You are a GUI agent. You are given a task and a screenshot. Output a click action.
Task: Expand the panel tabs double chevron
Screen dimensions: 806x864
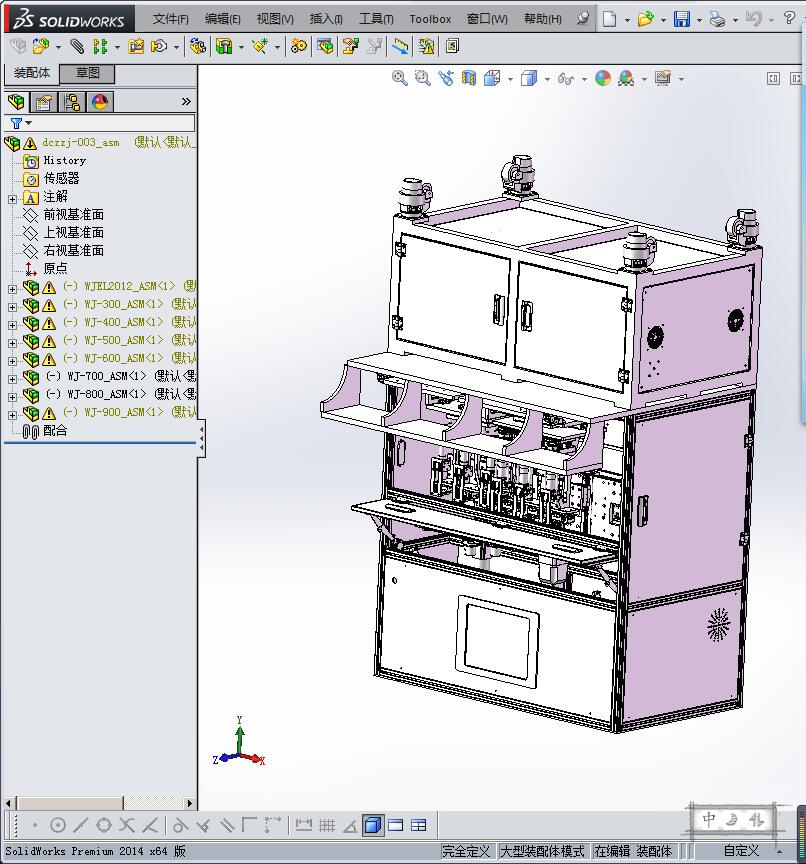[186, 101]
